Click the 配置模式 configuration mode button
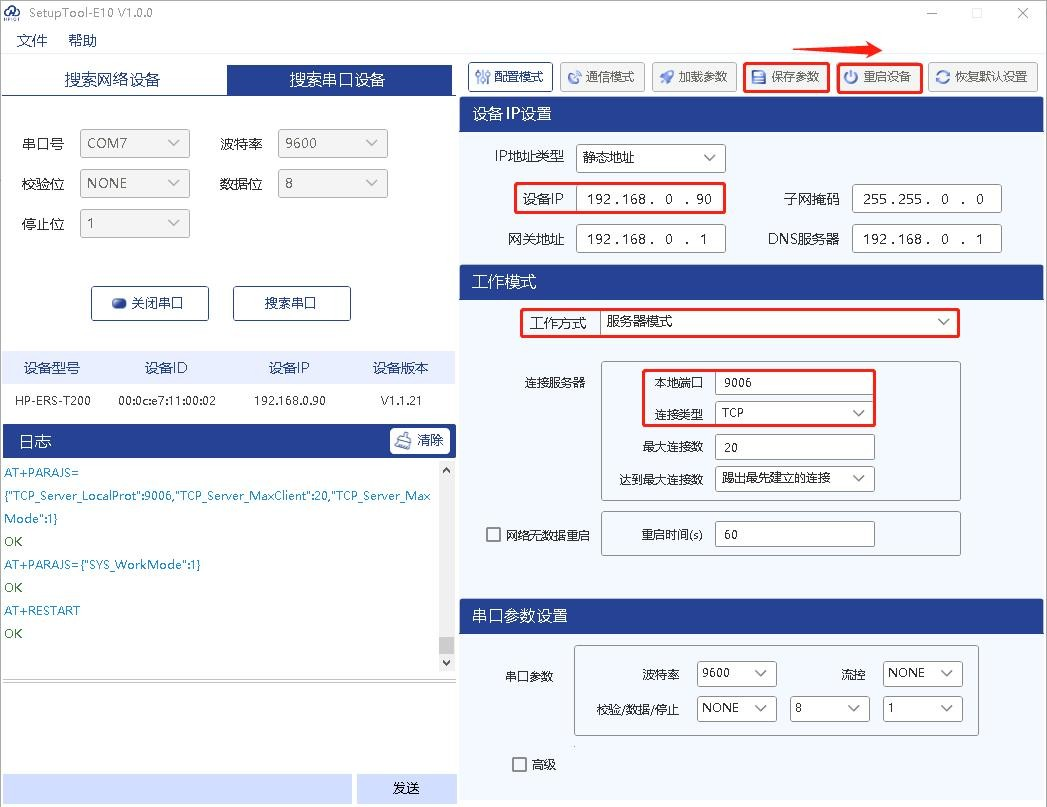Image resolution: width=1047 pixels, height=807 pixels. point(510,77)
